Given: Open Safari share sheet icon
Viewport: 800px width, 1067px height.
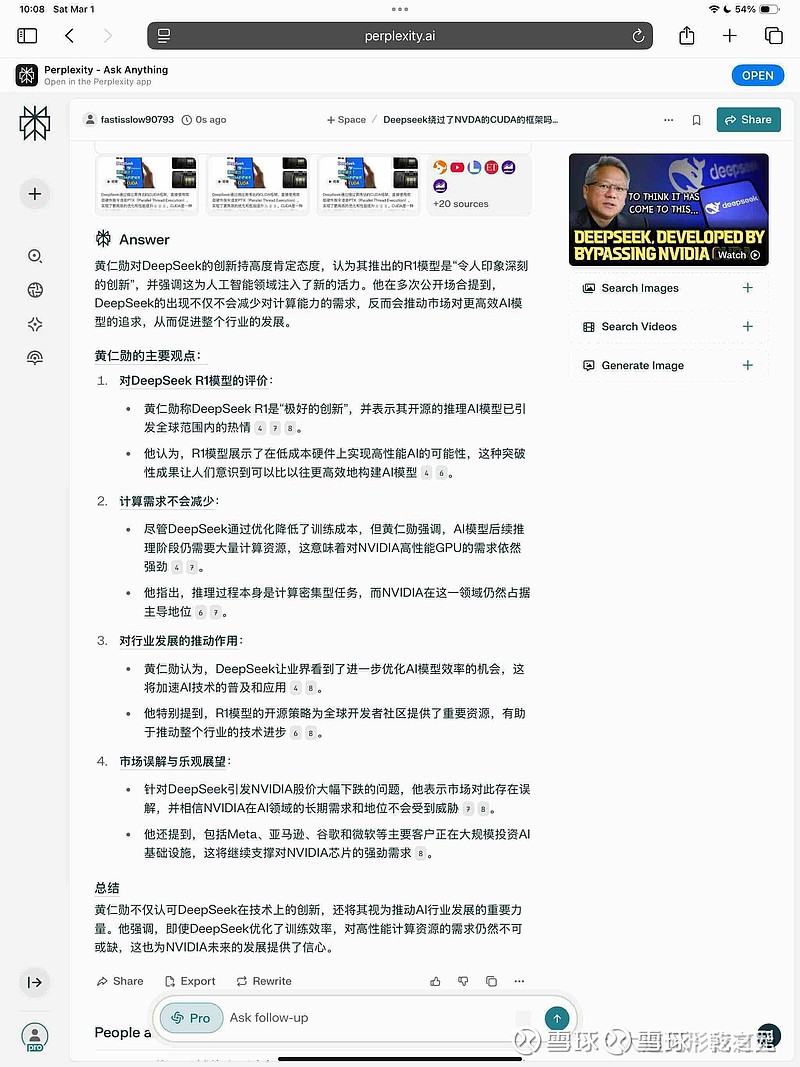Looking at the screenshot, I should tap(687, 36).
